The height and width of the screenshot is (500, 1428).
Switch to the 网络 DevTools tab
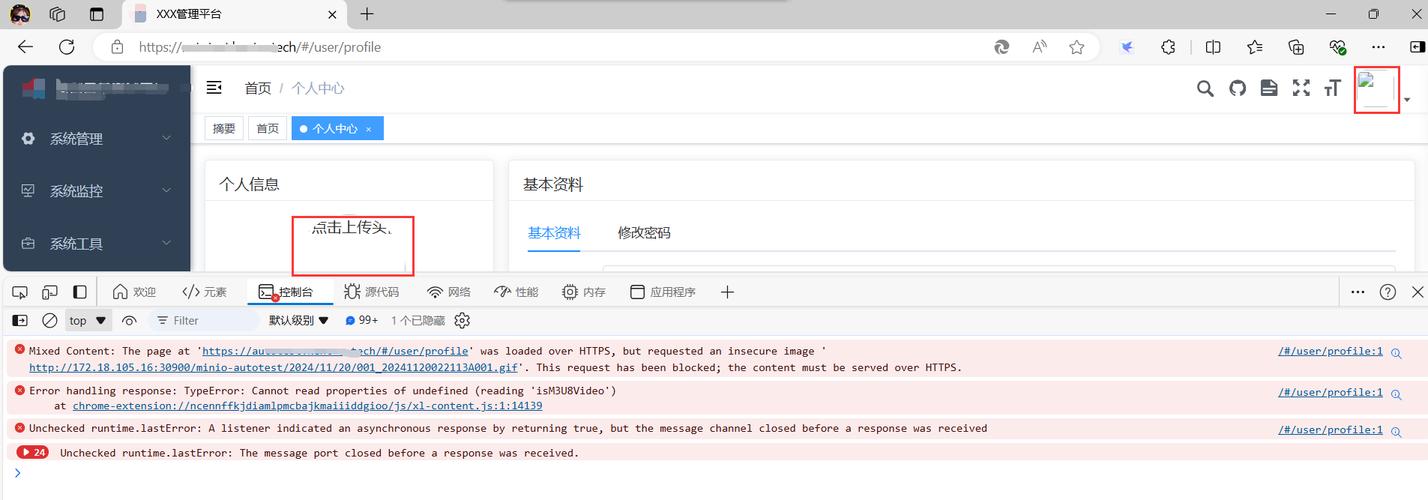pos(448,292)
